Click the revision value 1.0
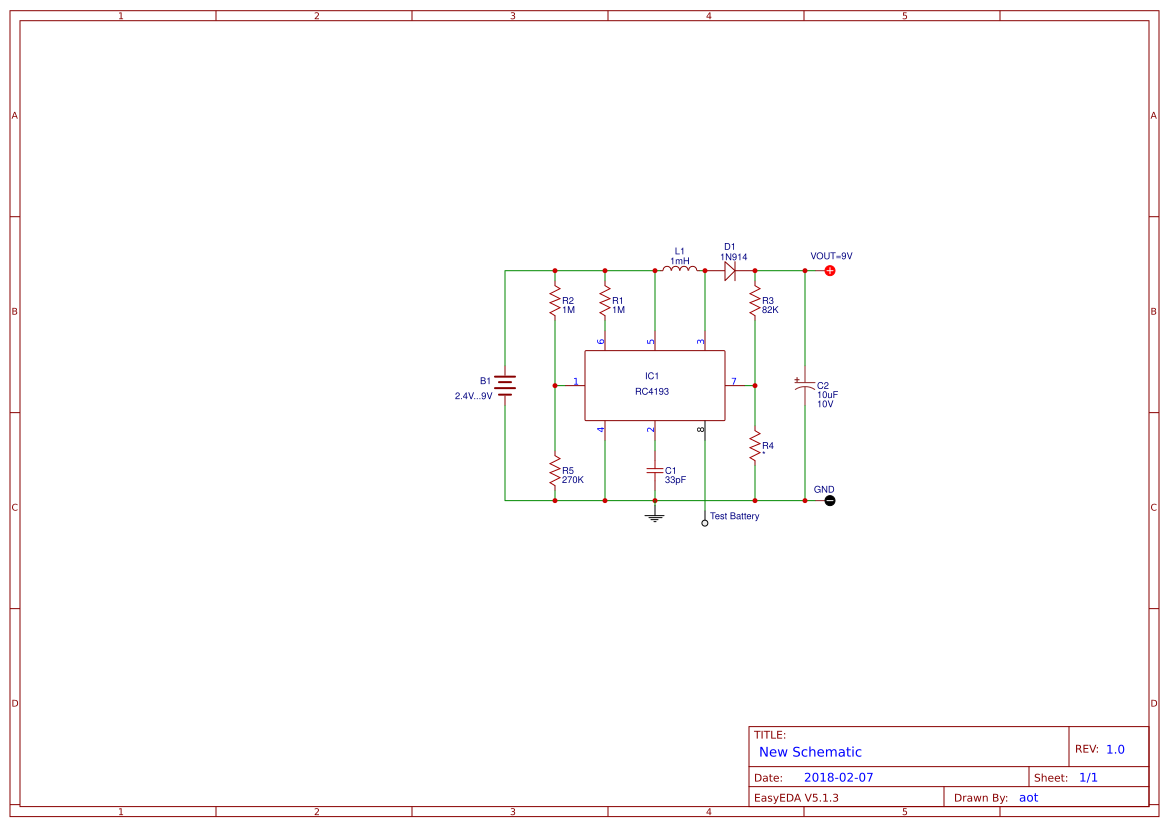 coord(1115,749)
